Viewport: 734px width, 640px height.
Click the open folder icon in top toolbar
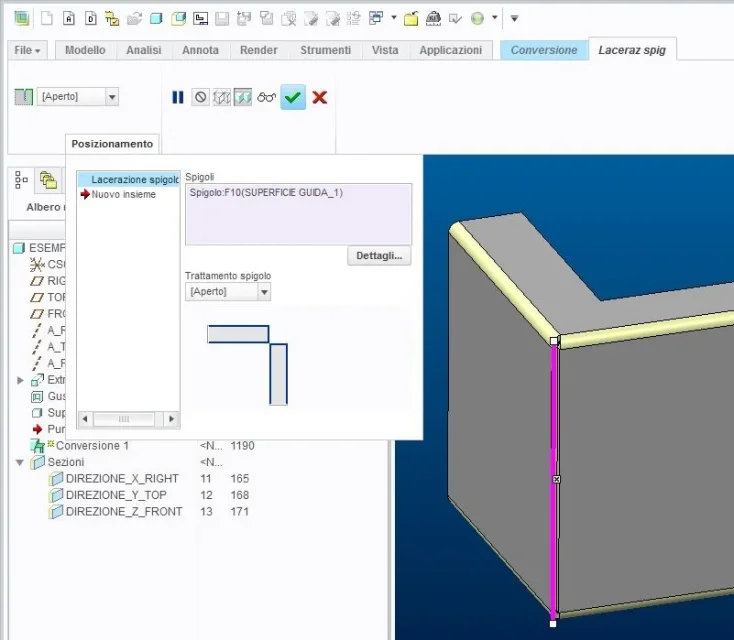click(411, 18)
